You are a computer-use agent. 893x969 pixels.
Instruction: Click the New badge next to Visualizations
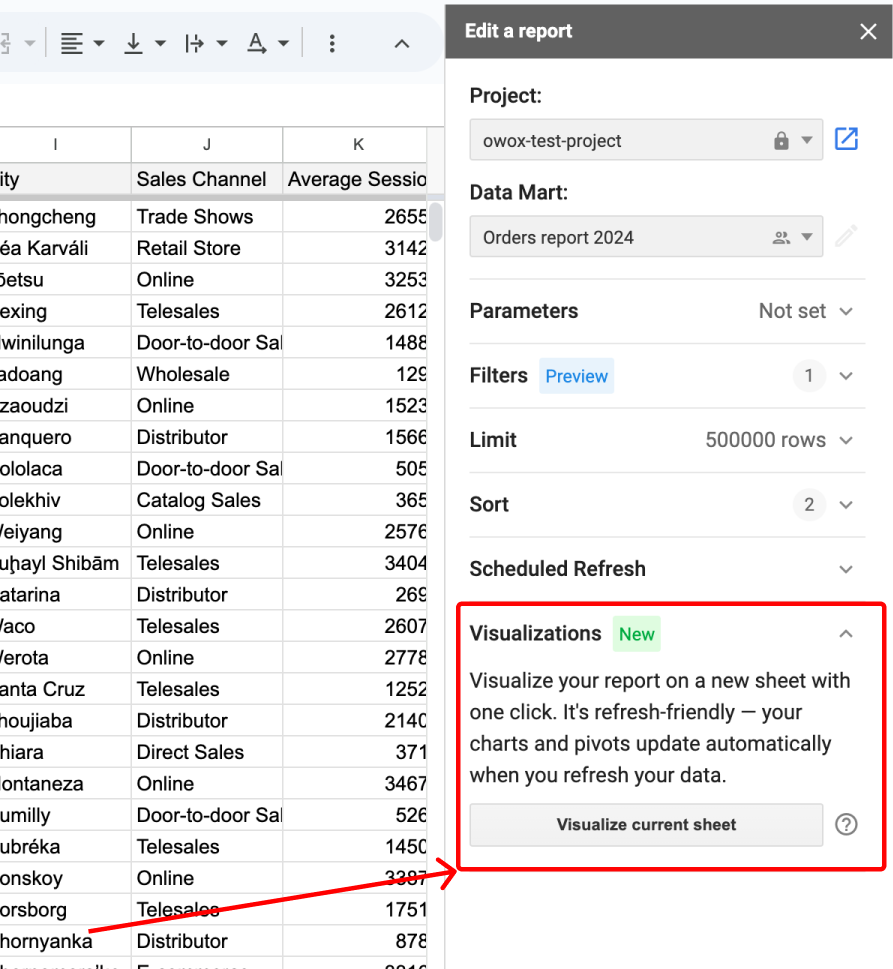(x=637, y=633)
